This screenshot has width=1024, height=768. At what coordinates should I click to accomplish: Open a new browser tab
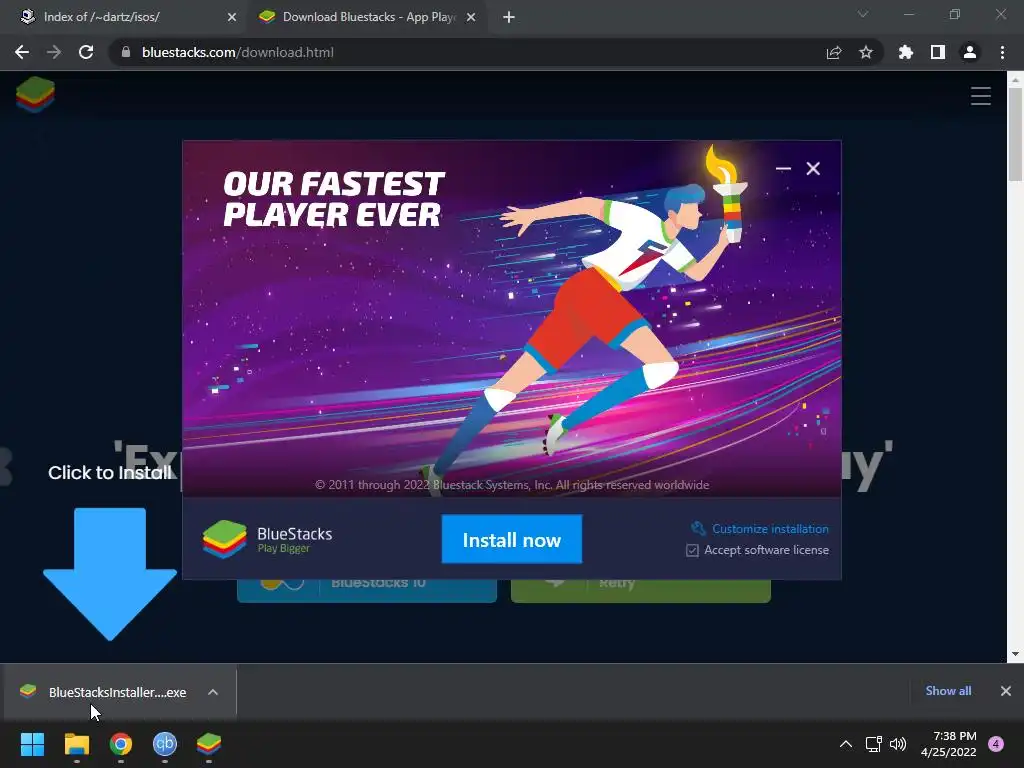[x=509, y=17]
